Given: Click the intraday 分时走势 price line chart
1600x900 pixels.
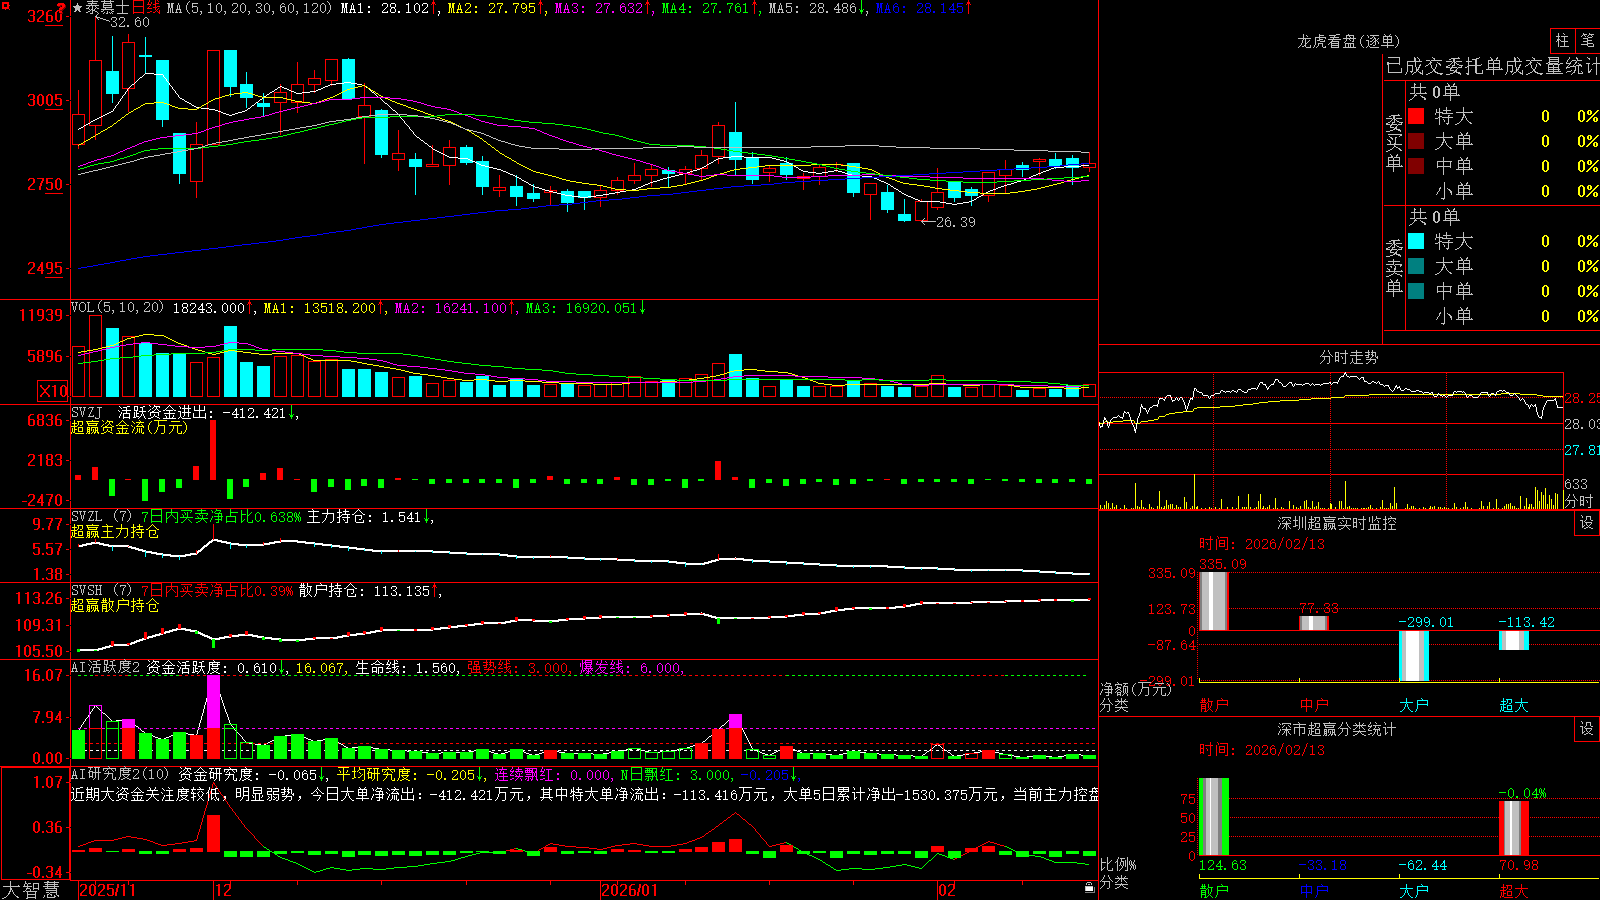Looking at the screenshot, I should click(x=1330, y=424).
